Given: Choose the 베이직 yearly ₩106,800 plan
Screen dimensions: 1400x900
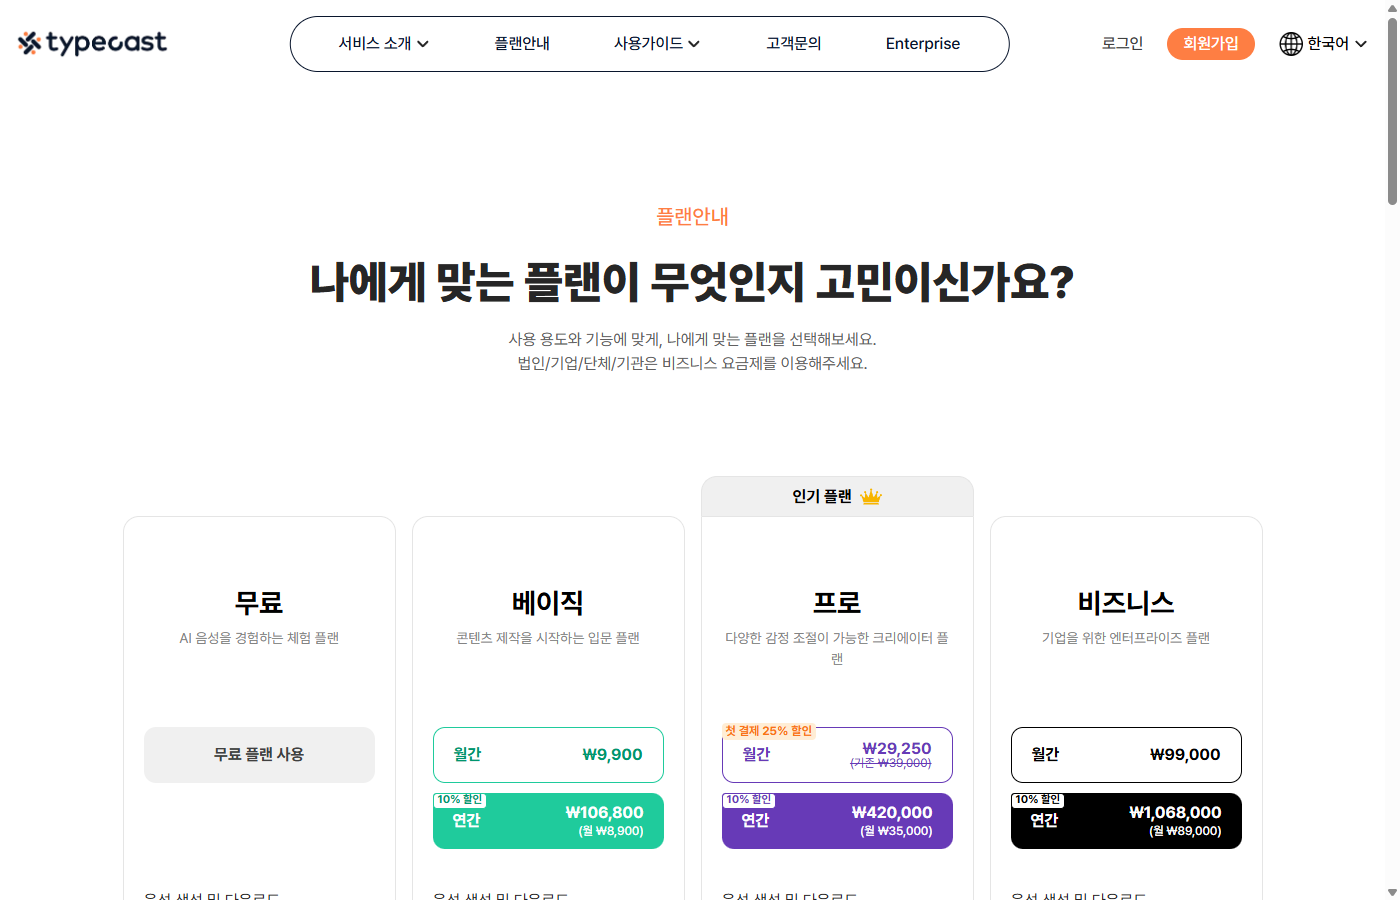Looking at the screenshot, I should coord(548,820).
